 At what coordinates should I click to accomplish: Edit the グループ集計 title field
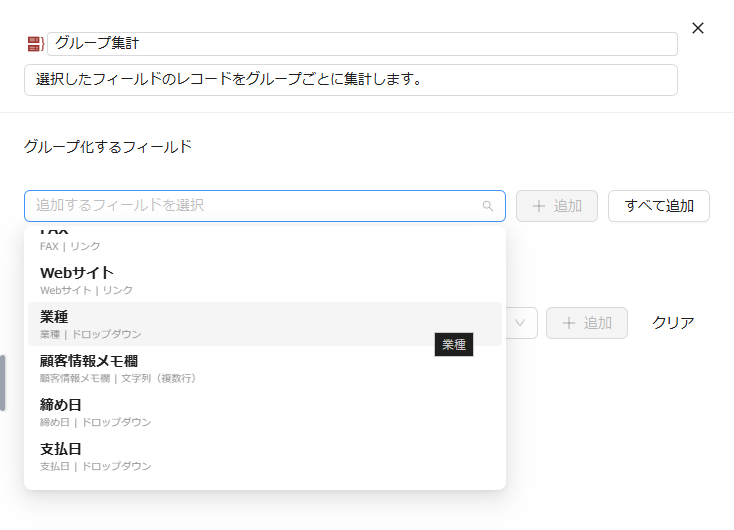[x=362, y=44]
